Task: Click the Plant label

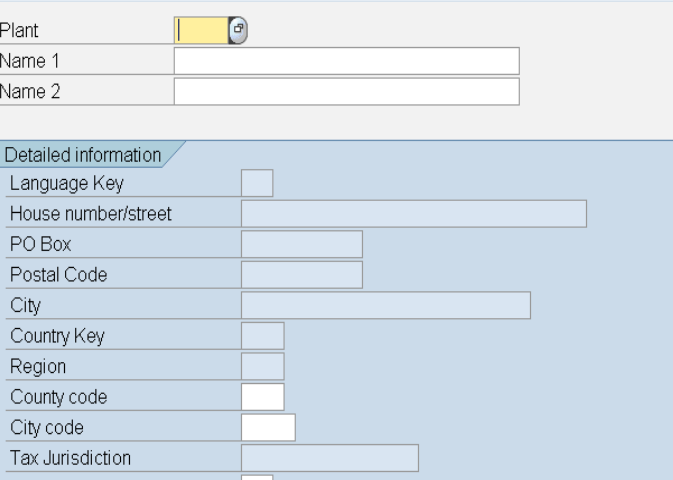Action: click(19, 30)
